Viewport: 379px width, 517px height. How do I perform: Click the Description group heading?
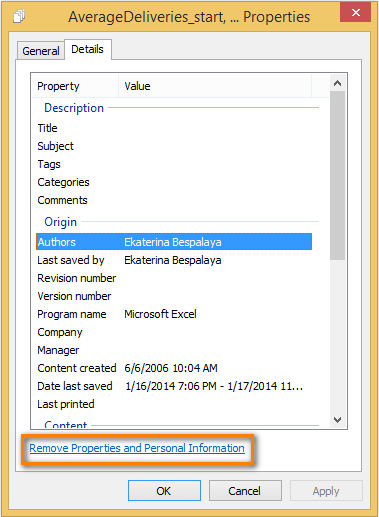coord(74,108)
